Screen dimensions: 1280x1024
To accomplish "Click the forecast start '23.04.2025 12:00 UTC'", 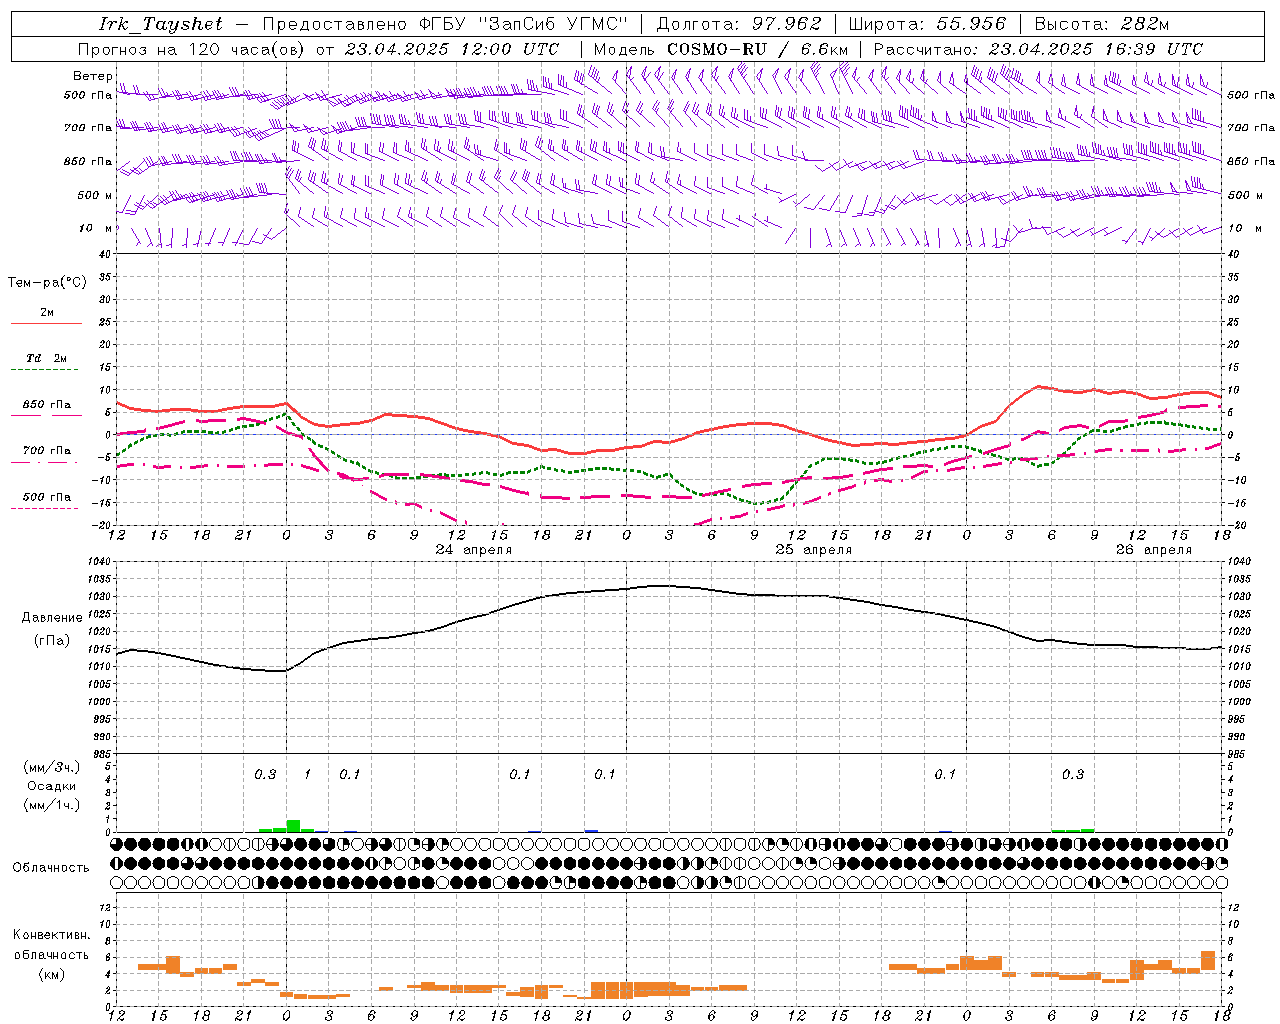I will point(452,49).
